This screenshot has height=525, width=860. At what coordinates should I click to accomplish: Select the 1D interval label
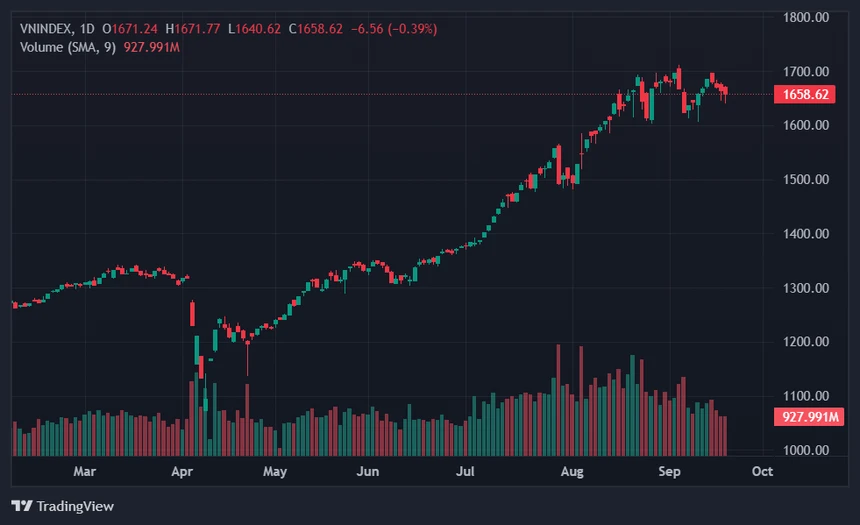tap(87, 29)
